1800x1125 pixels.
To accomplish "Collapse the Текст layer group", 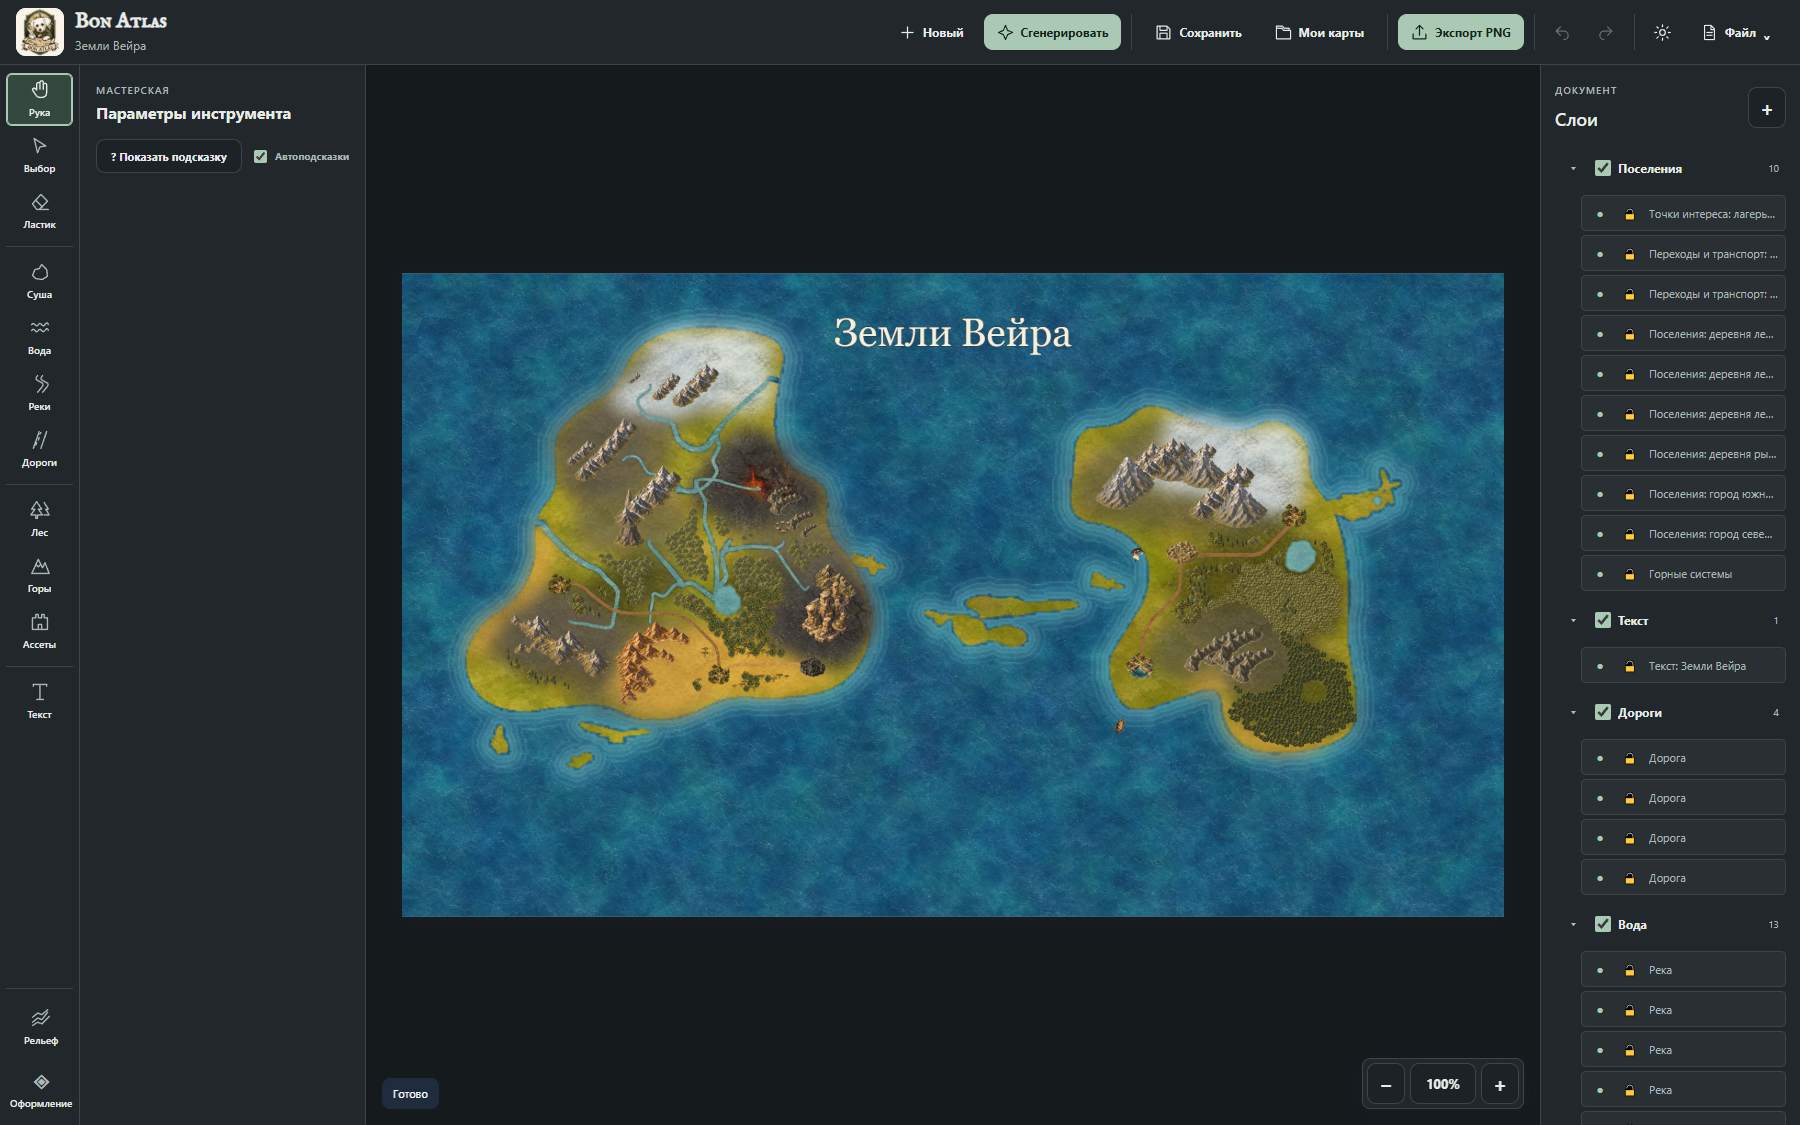I will [1573, 620].
